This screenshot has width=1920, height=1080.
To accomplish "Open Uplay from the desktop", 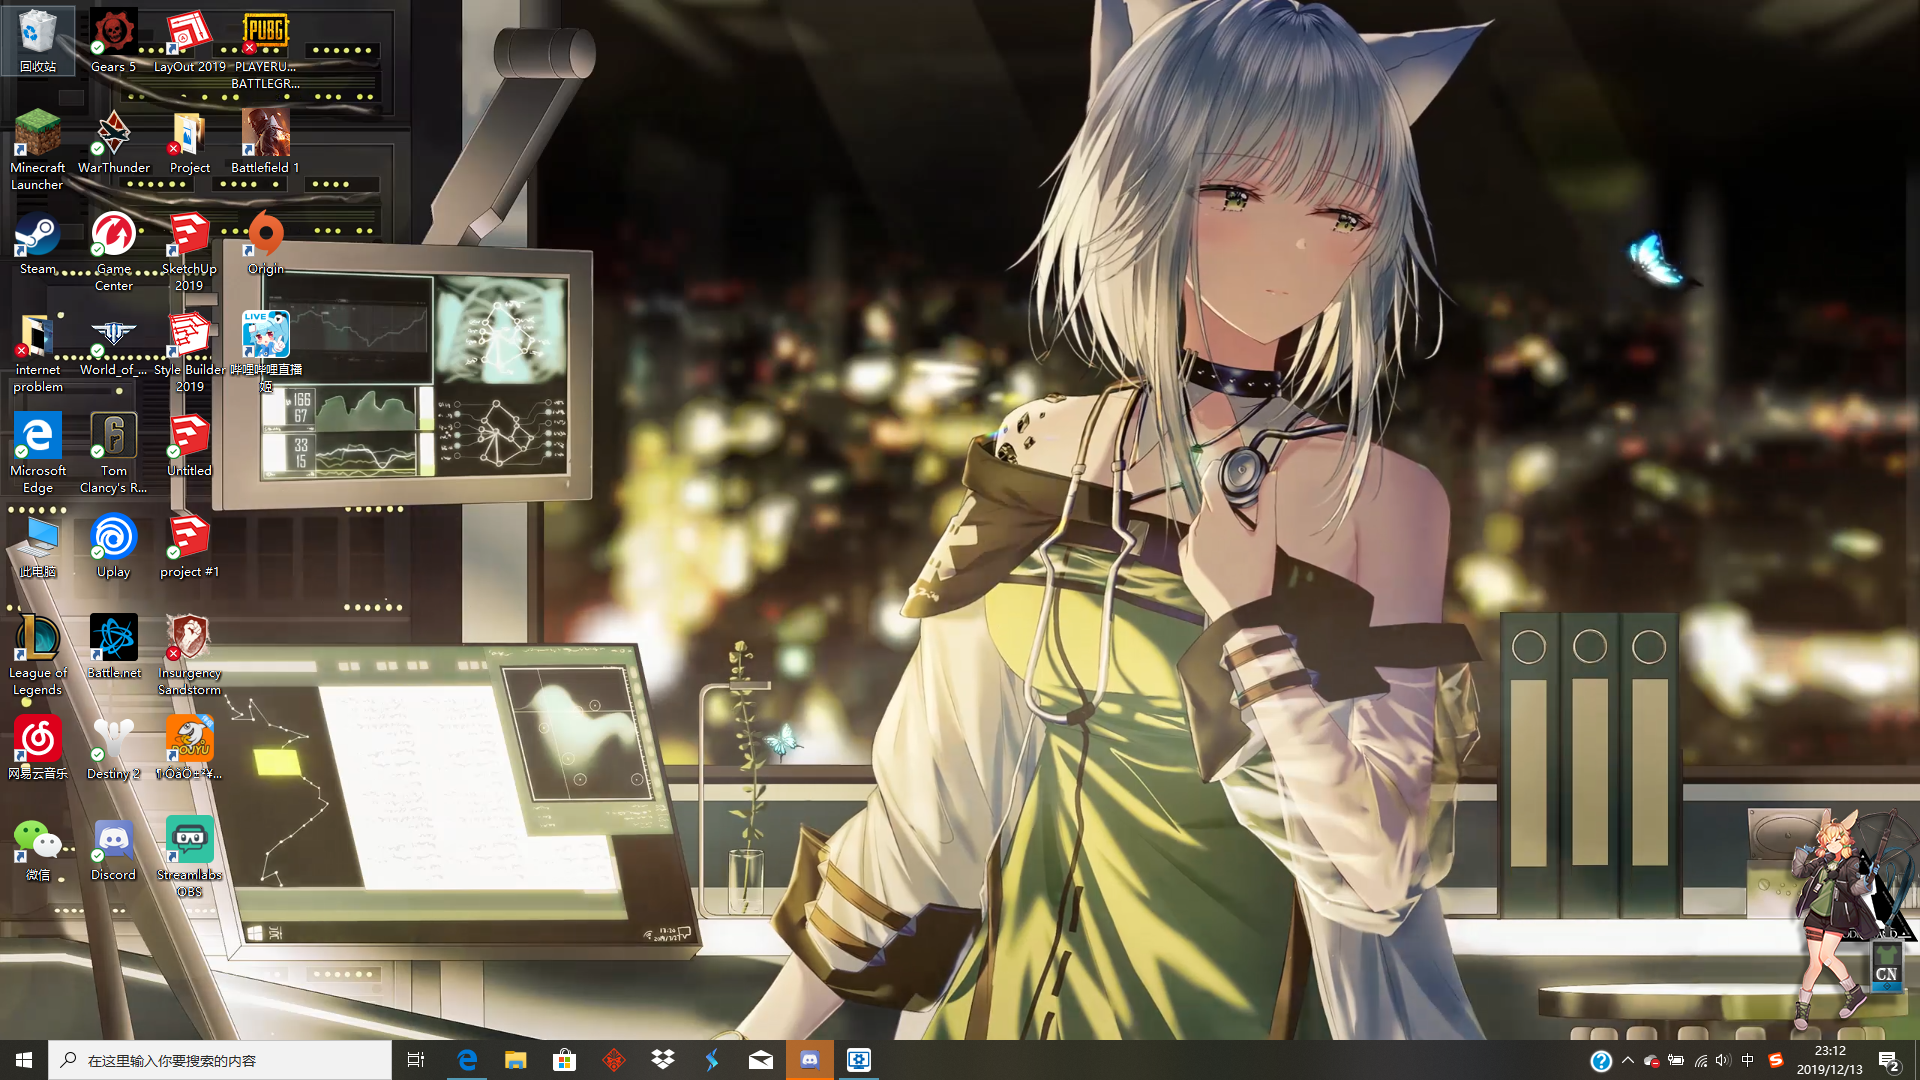I will click(113, 540).
